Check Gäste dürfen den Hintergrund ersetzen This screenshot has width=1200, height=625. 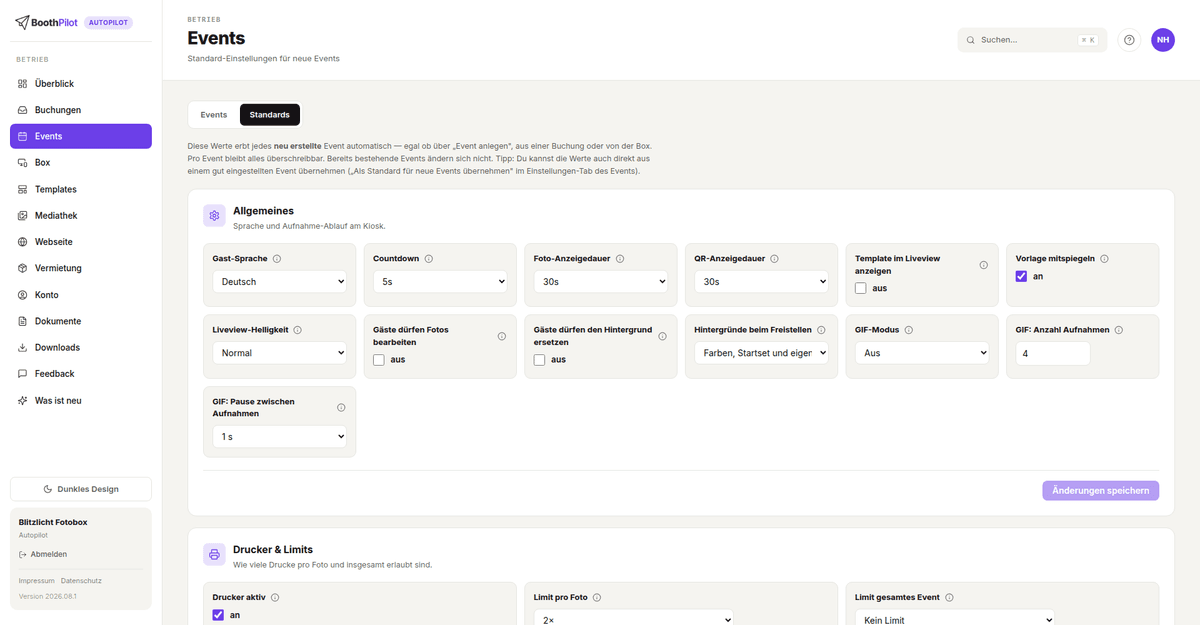540,360
